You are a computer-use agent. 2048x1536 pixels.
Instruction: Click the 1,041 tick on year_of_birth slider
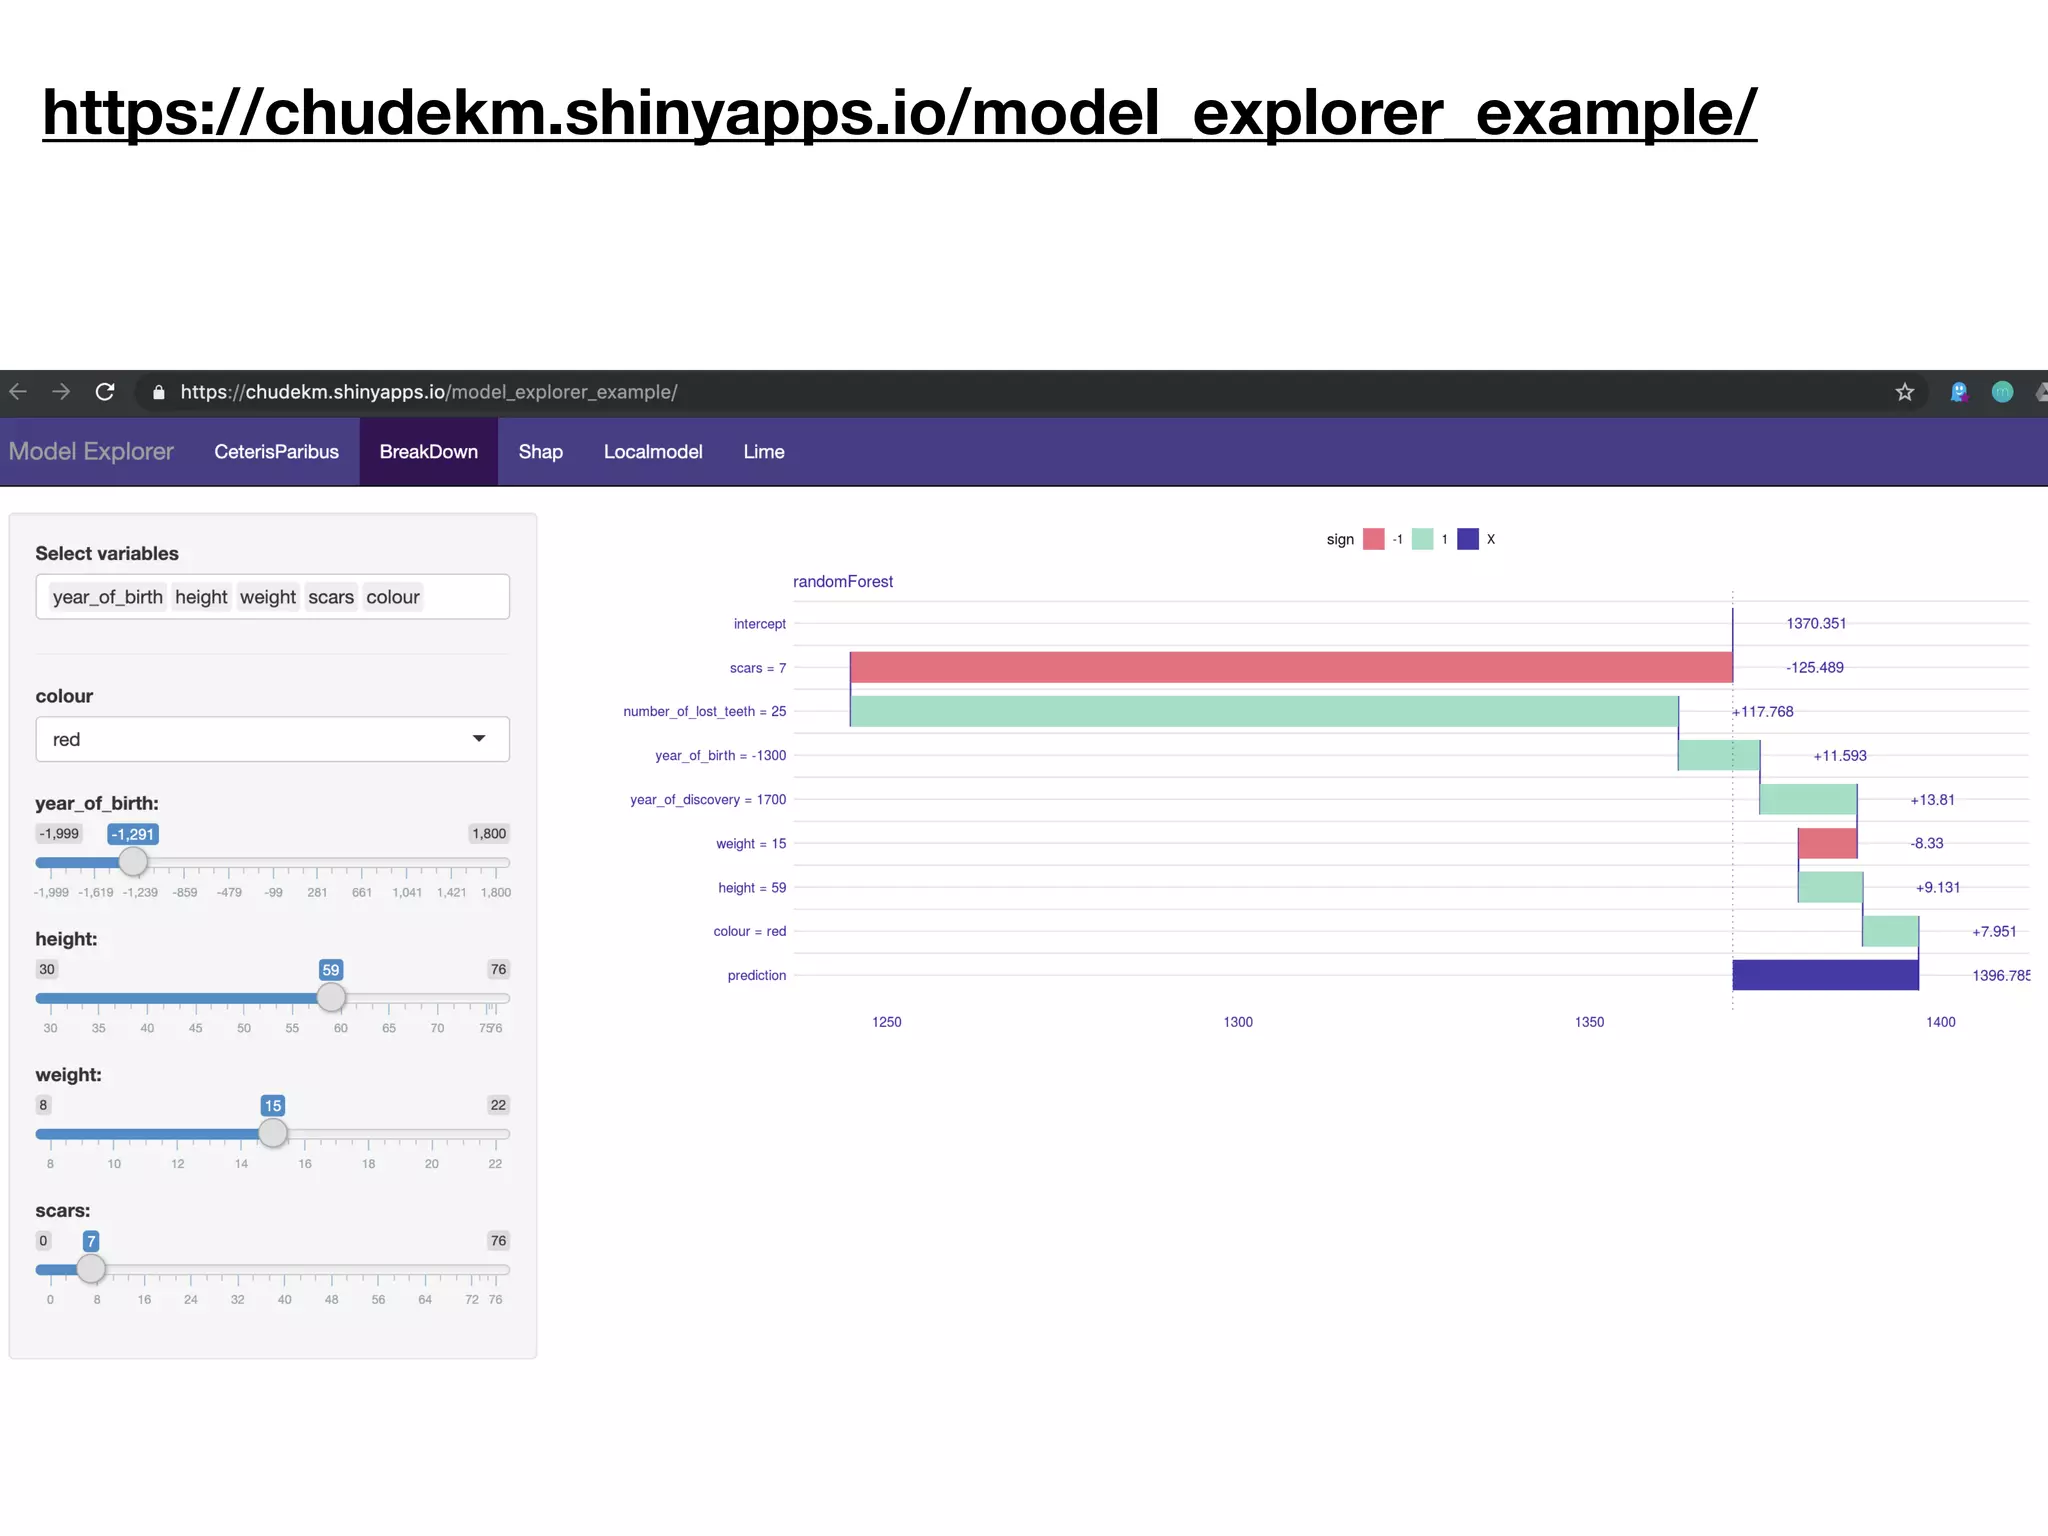coord(407,892)
